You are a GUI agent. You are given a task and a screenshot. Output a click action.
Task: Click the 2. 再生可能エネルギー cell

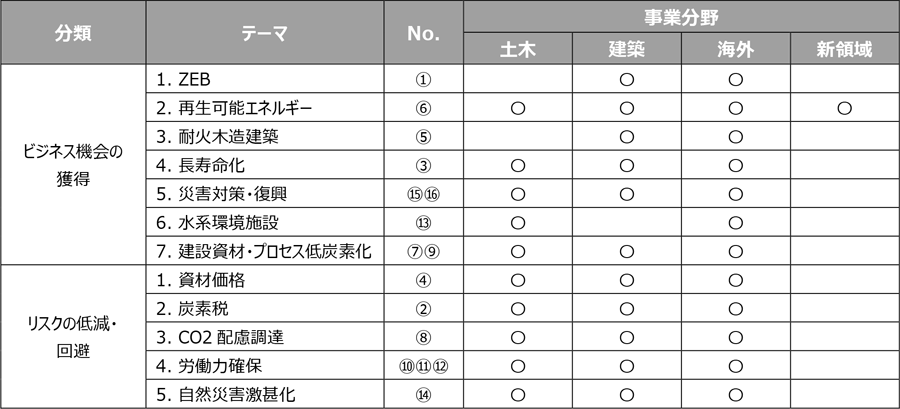tap(265, 108)
